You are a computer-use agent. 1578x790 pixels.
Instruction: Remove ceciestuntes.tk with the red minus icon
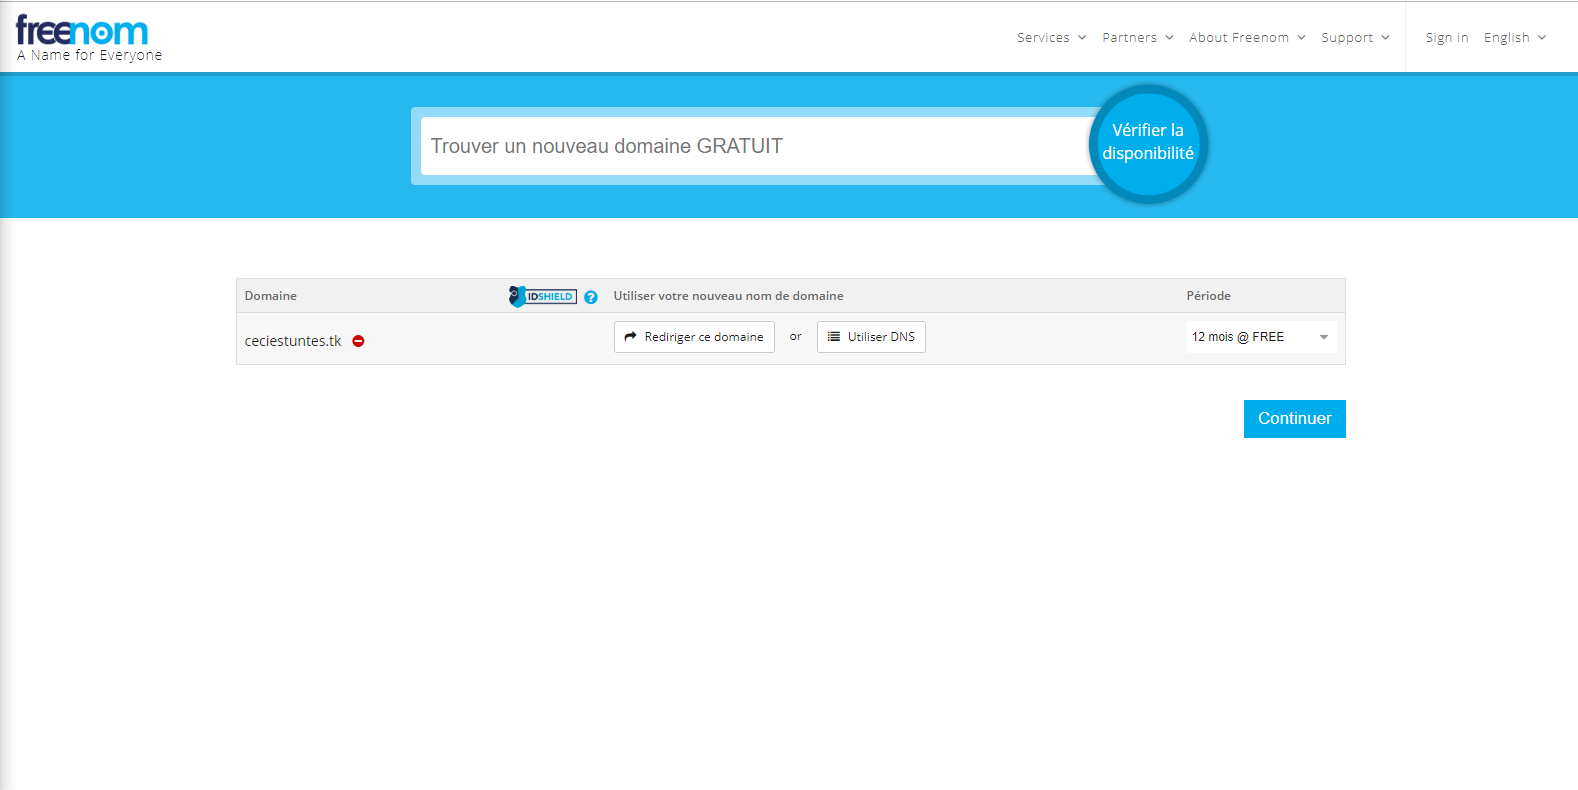click(358, 341)
